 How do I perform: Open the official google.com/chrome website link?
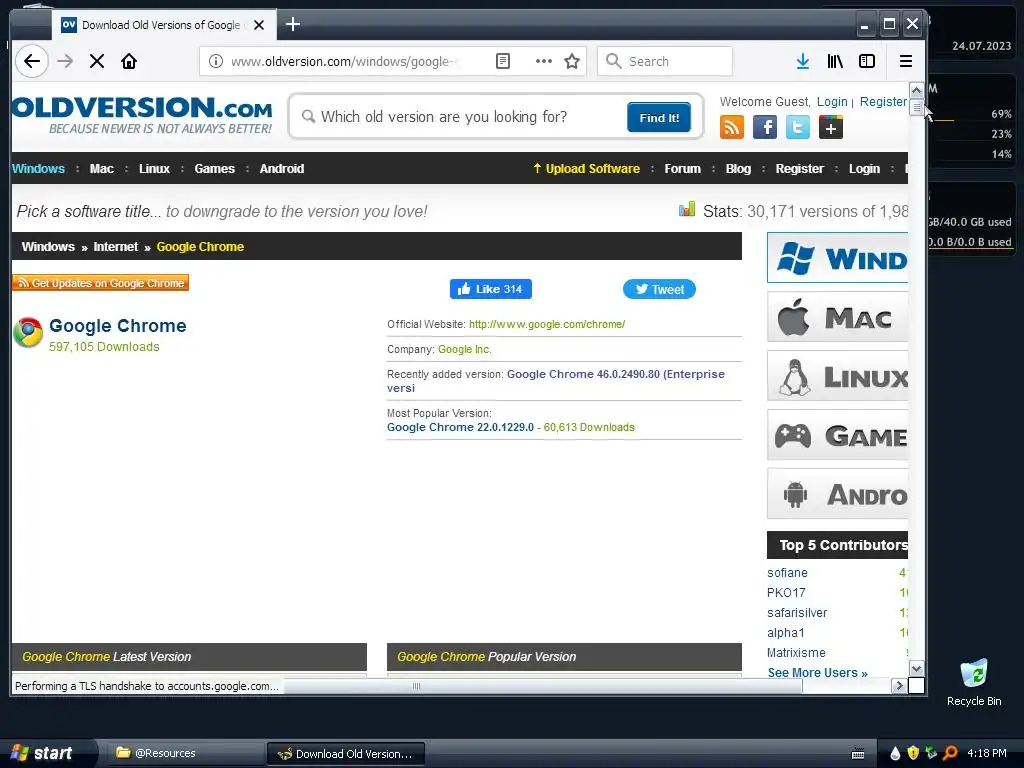coord(547,324)
